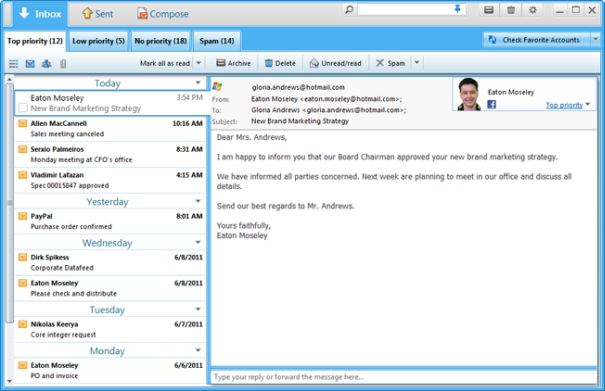Click the search input field
This screenshot has width=605, height=391.
pos(405,9)
